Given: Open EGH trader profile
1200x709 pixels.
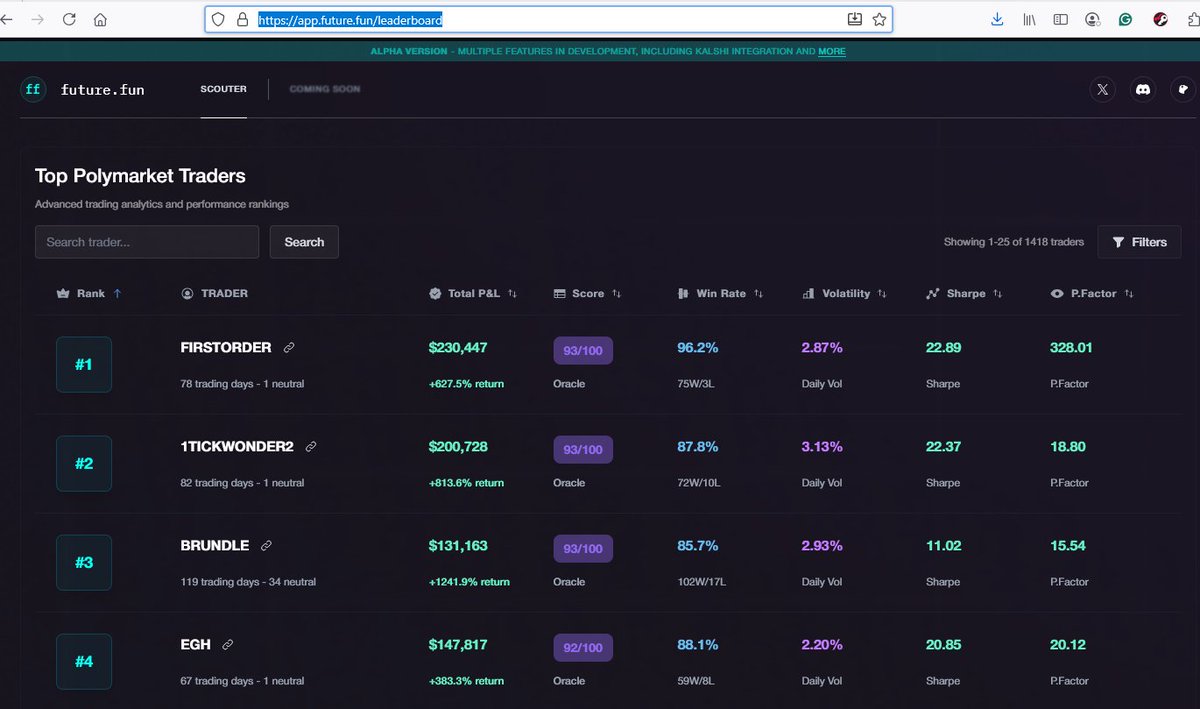Looking at the screenshot, I should click(195, 645).
